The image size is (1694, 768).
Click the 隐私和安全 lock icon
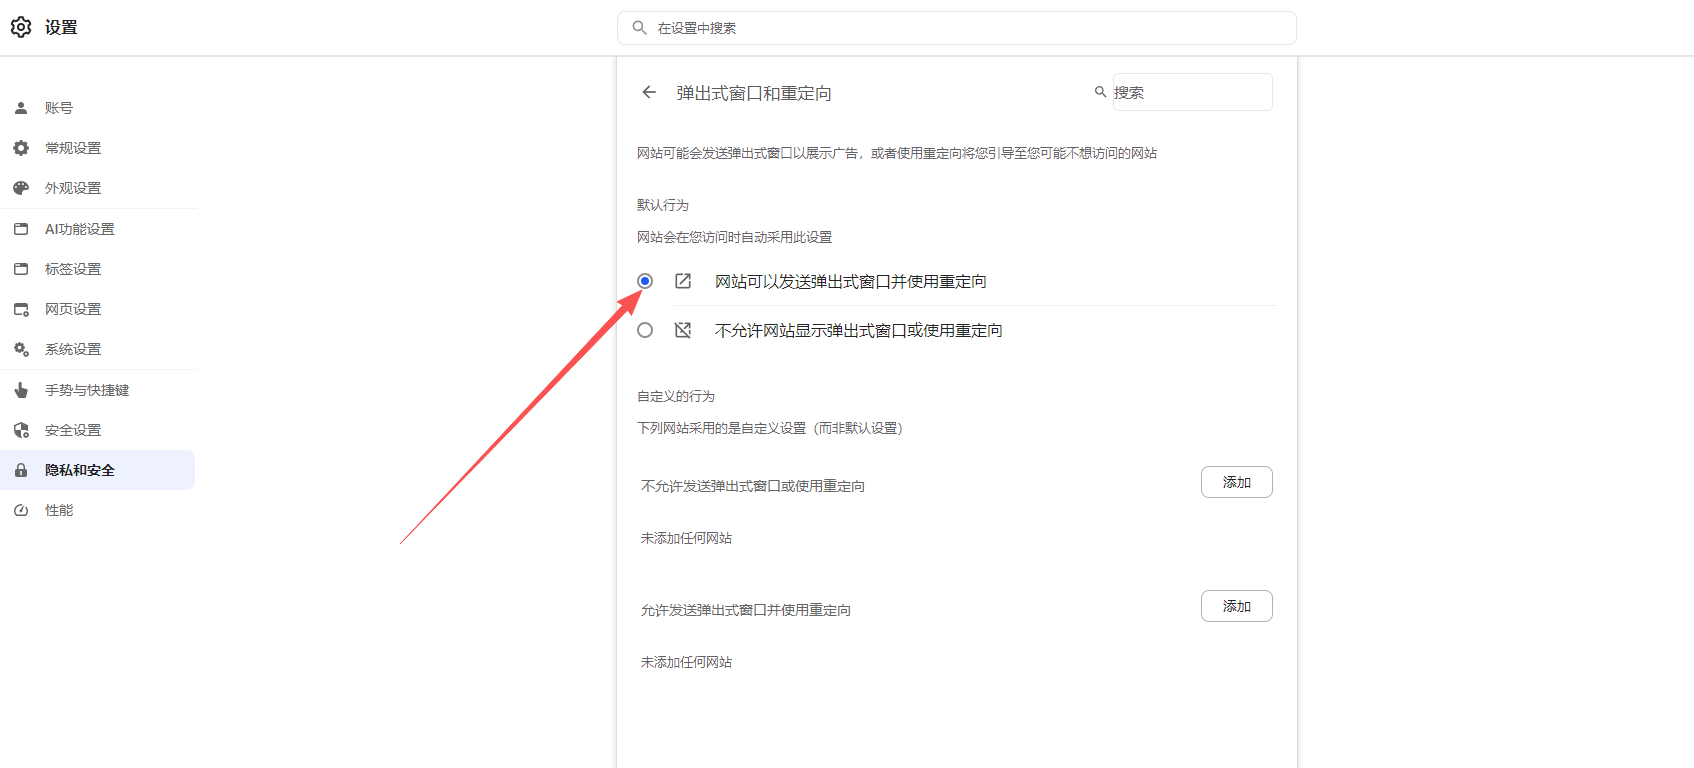(21, 470)
